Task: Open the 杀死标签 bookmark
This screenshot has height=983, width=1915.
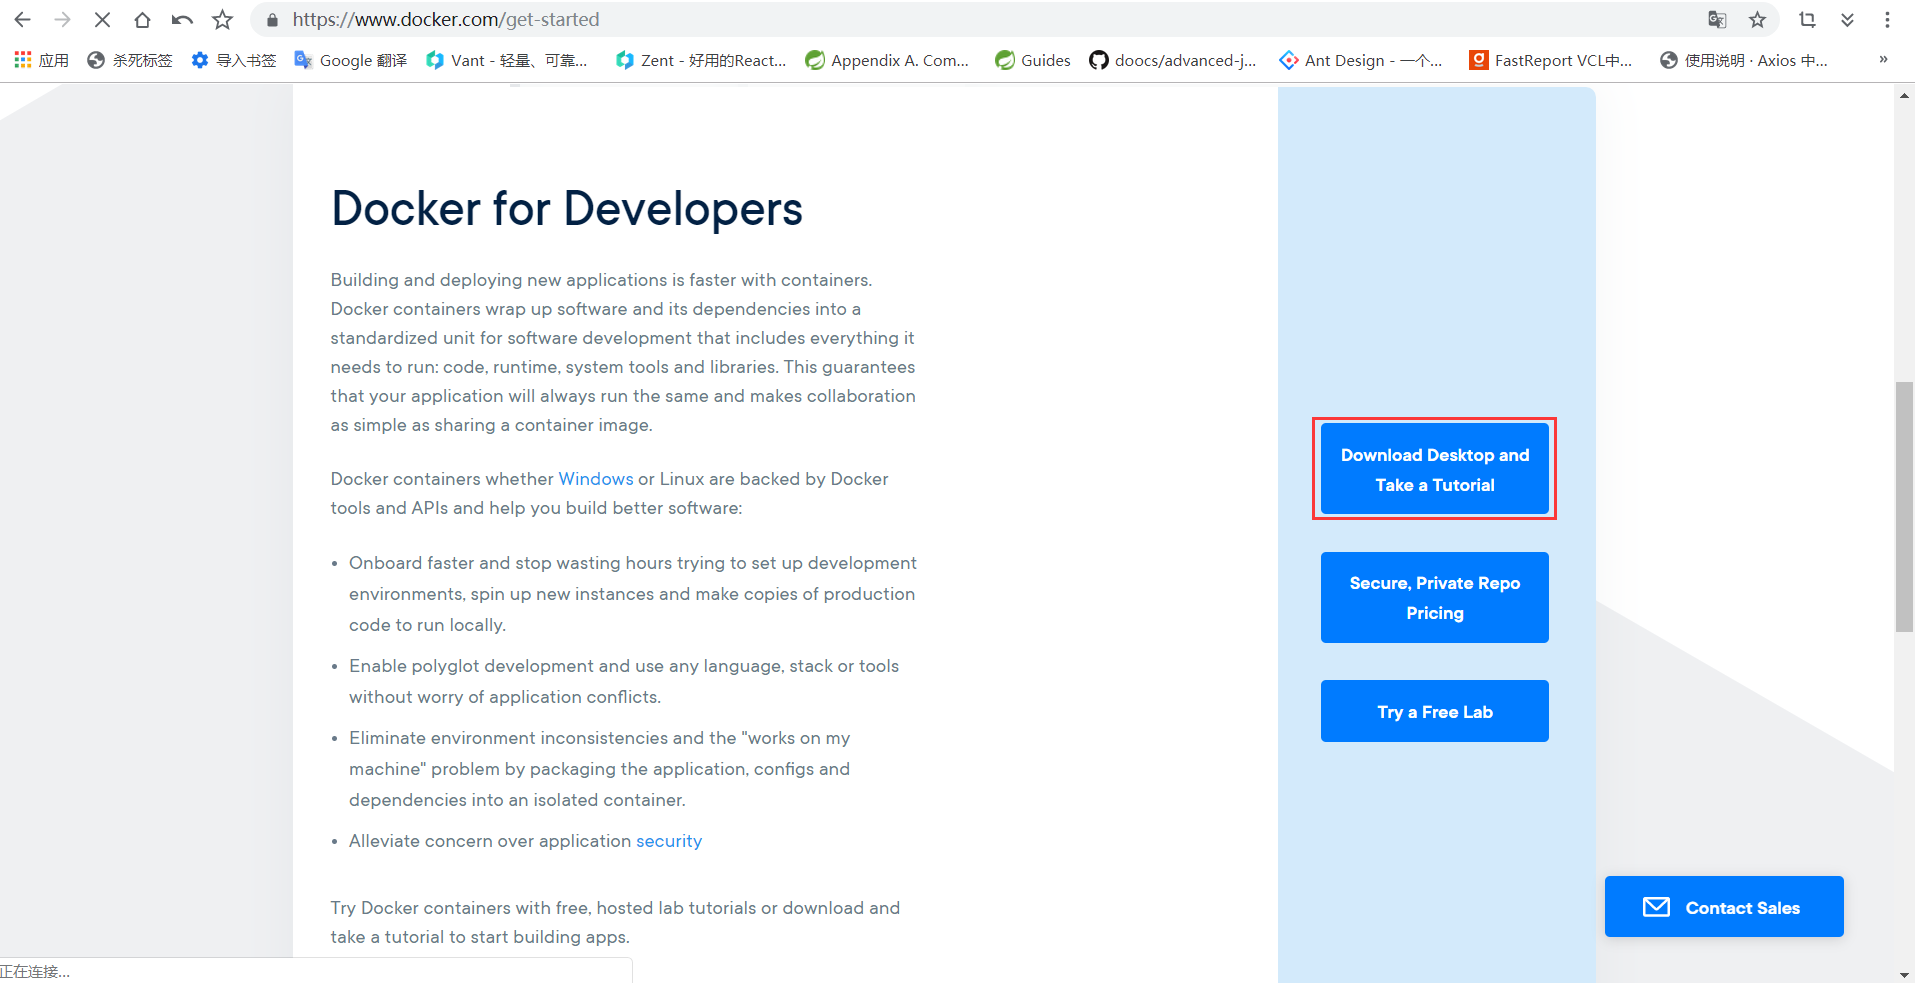Action: coord(130,60)
